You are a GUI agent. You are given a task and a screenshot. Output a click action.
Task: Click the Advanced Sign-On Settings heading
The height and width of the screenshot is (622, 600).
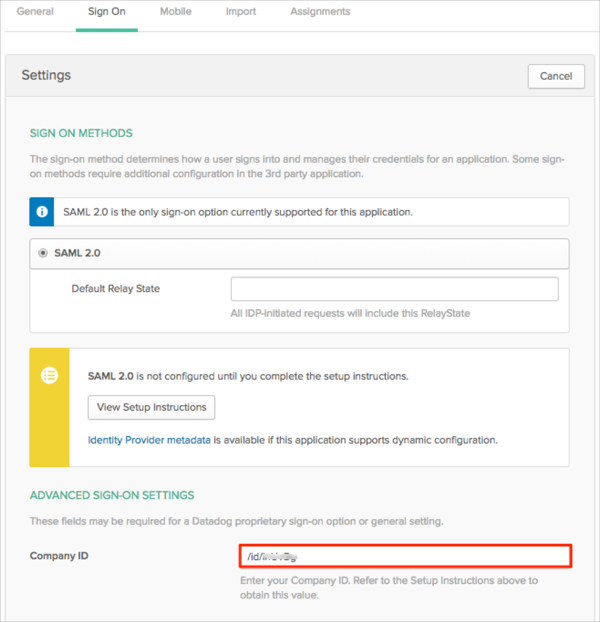pyautogui.click(x=112, y=495)
